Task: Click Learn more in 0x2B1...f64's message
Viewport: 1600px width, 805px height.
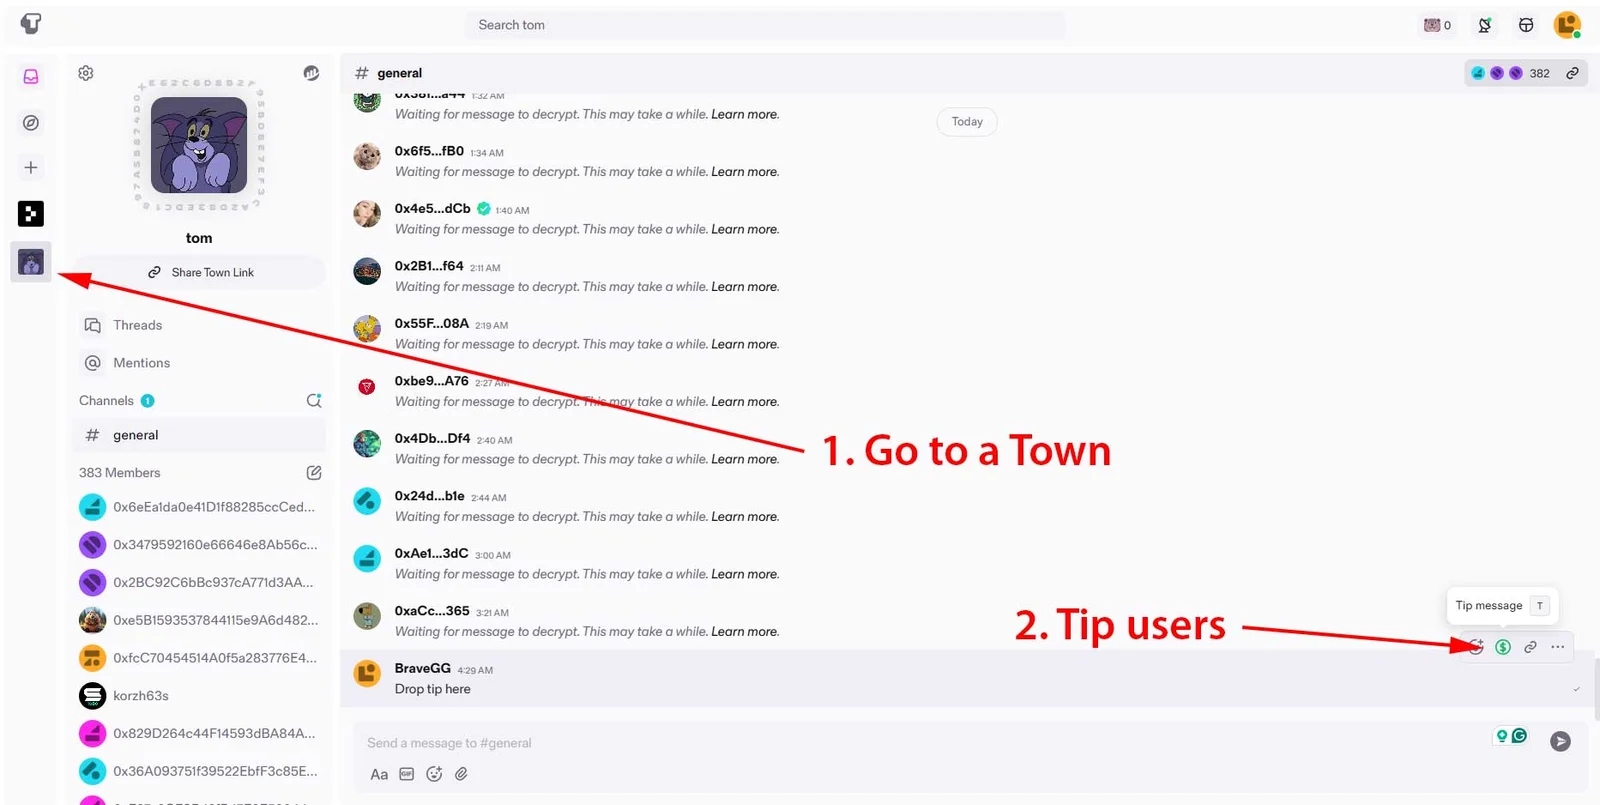Action: (745, 287)
